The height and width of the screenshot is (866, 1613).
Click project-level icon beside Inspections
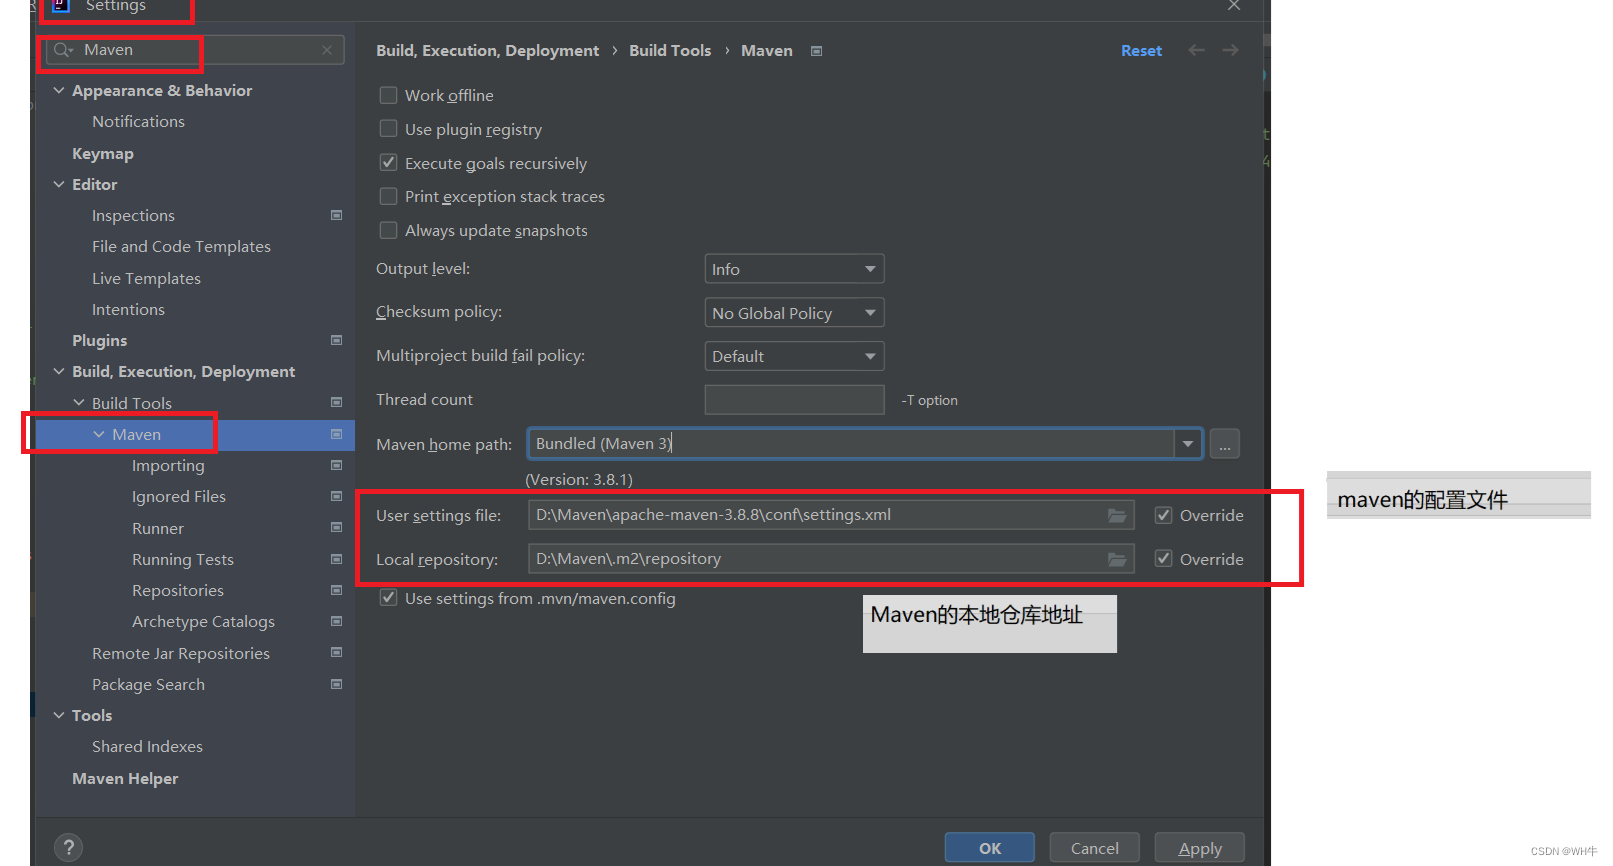point(337,215)
